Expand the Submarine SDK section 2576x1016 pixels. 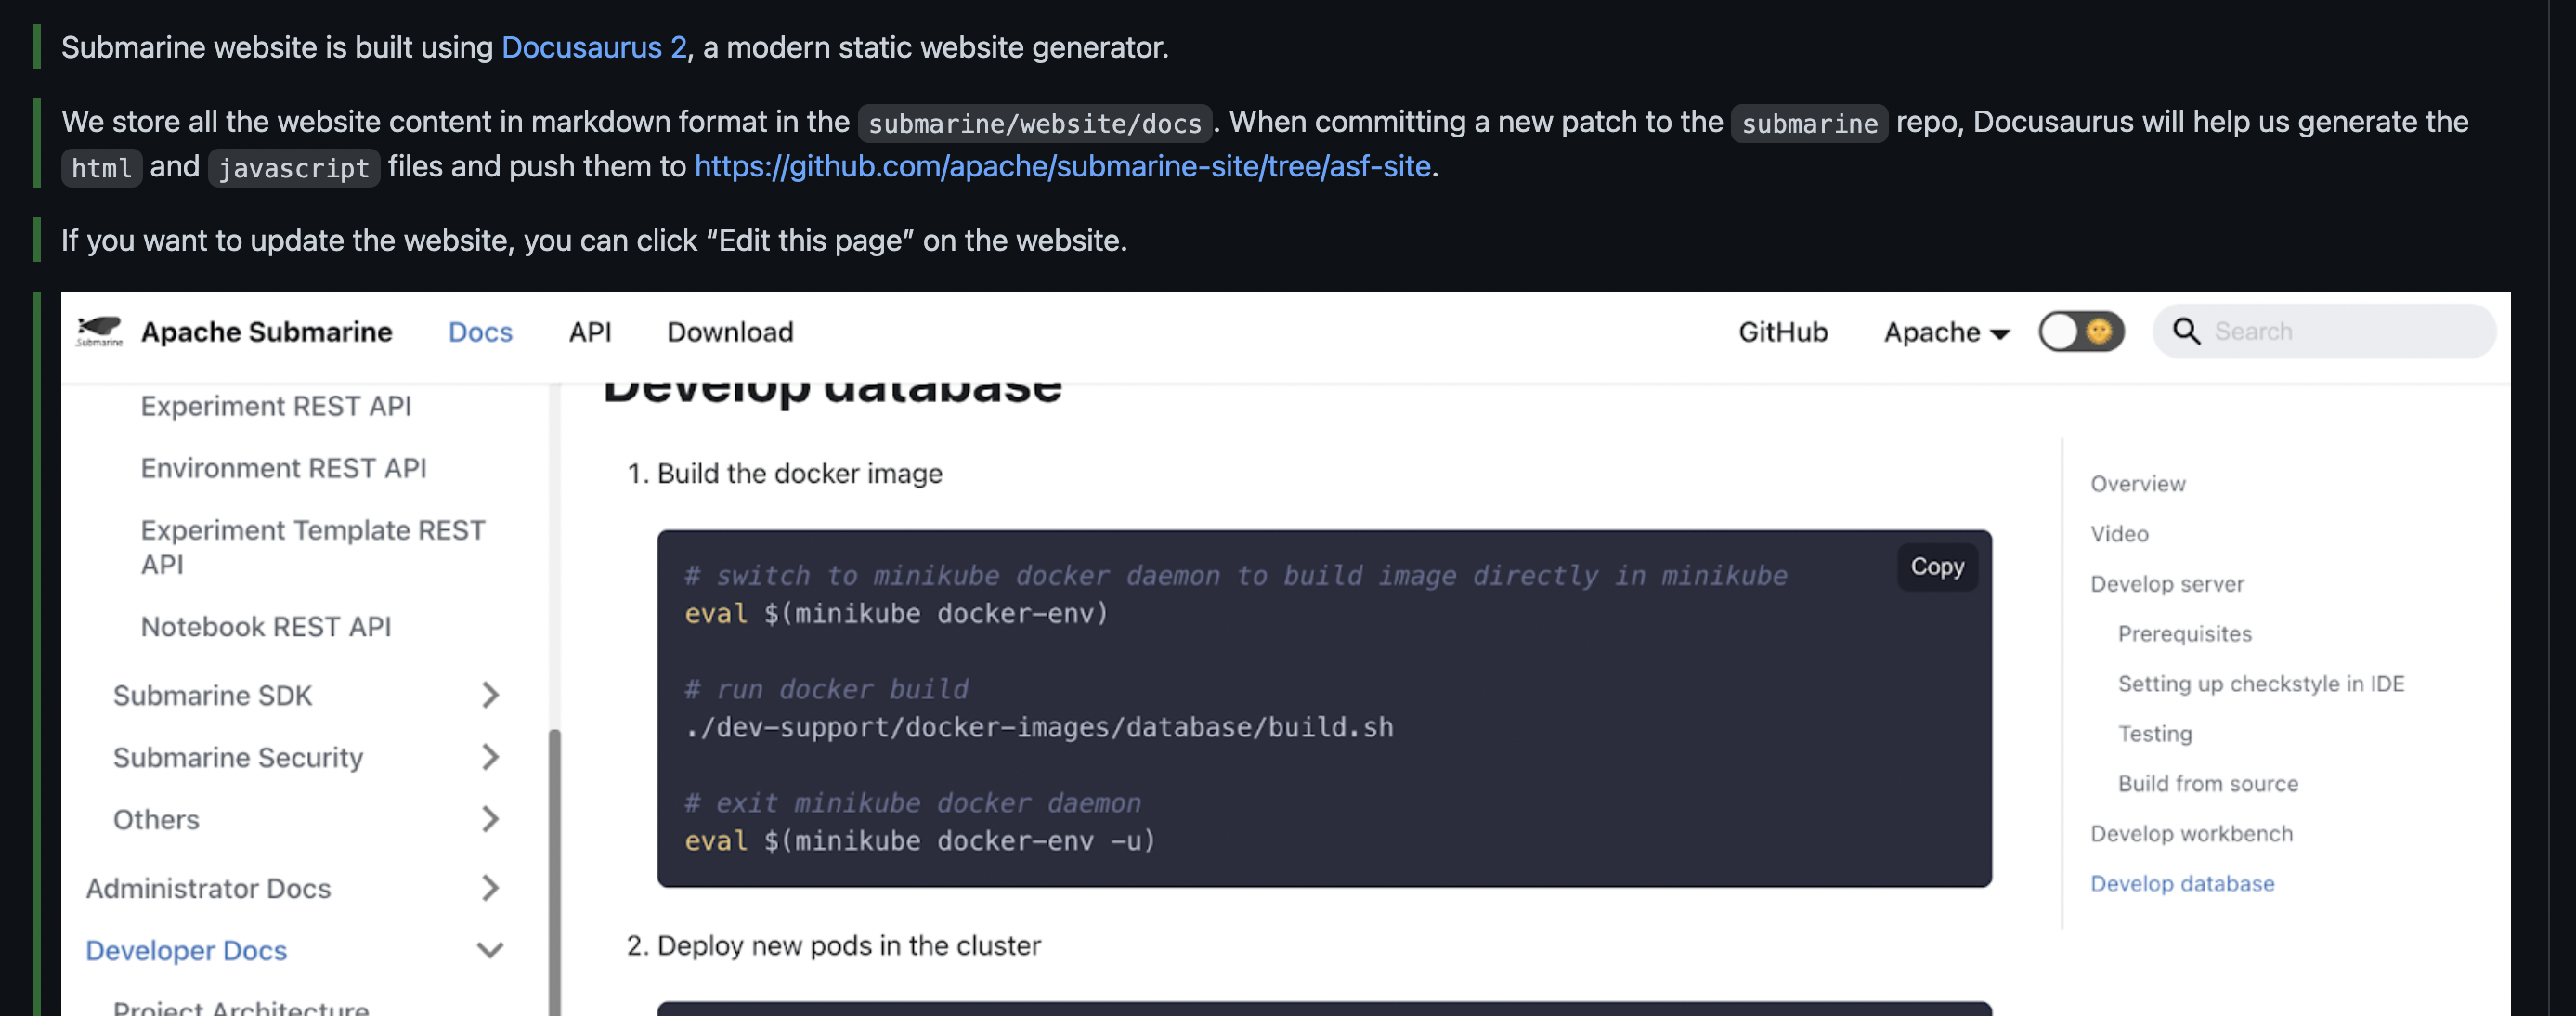[x=489, y=695]
